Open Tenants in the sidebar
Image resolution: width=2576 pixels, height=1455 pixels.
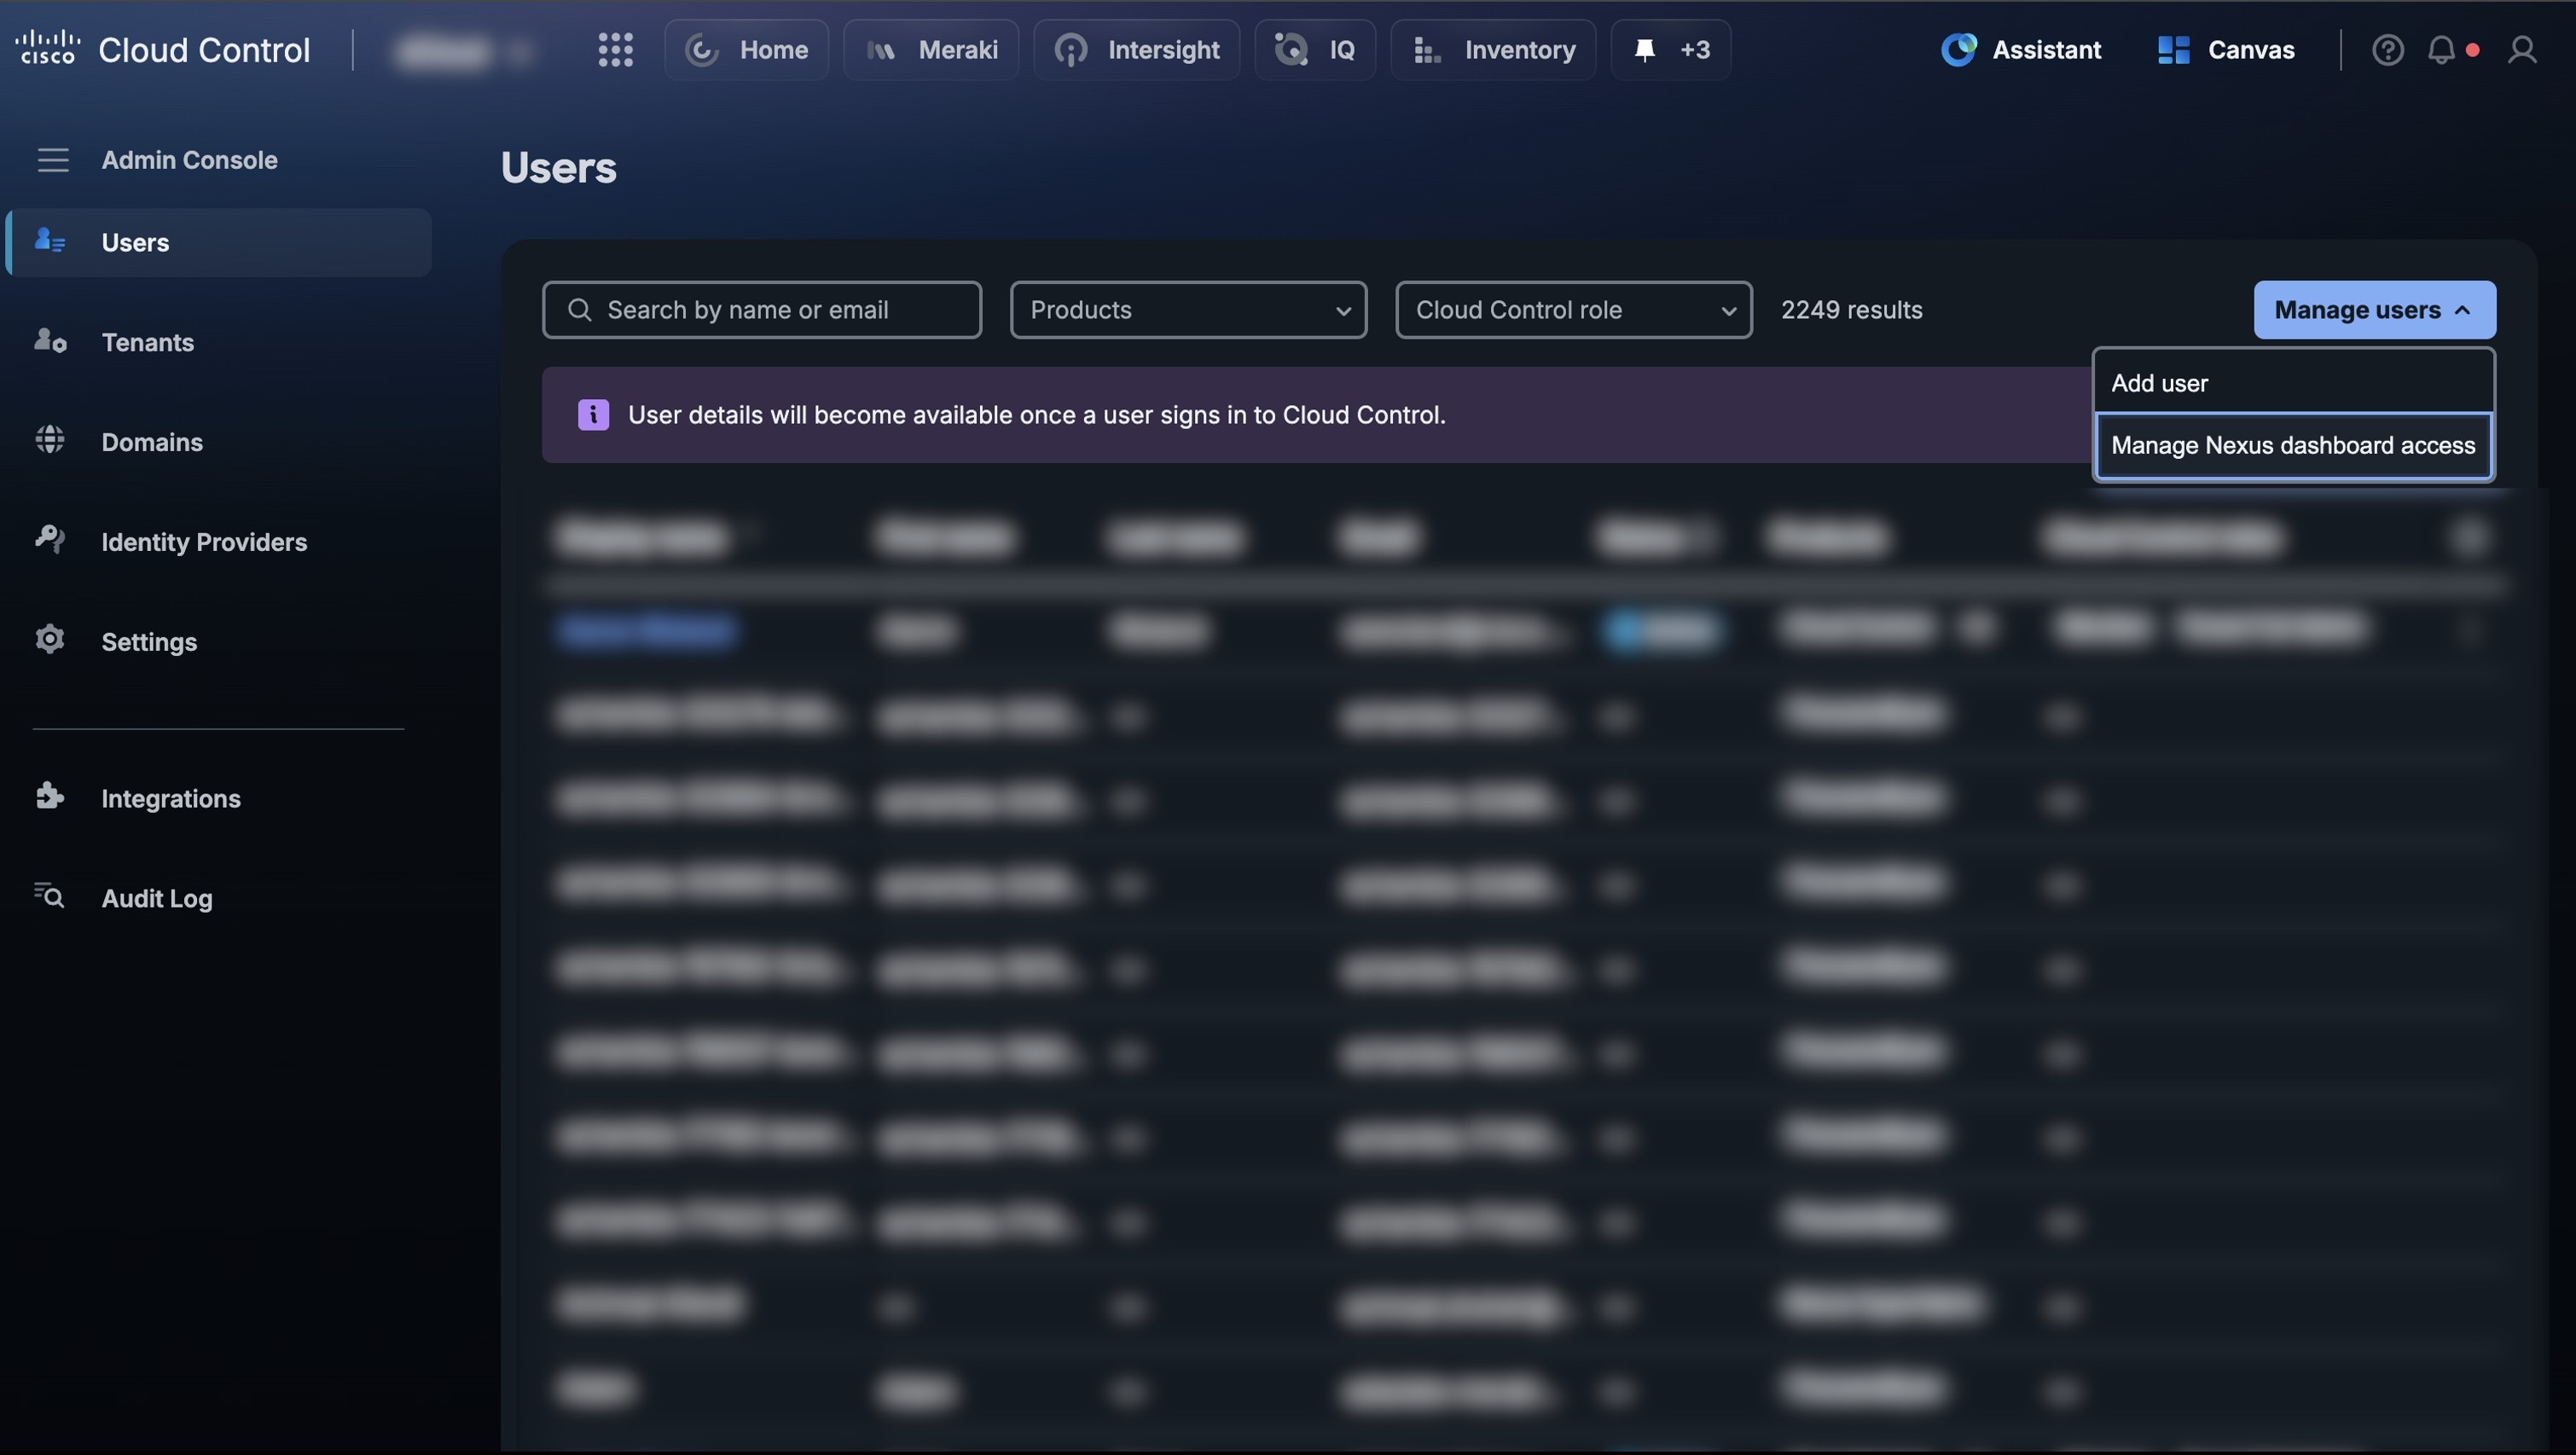219,342
